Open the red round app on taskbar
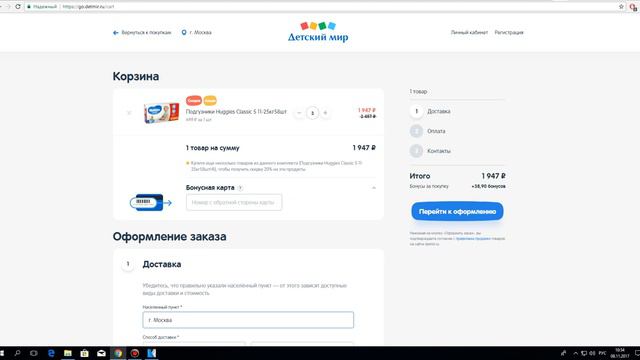The width and height of the screenshot is (640, 360). point(135,353)
